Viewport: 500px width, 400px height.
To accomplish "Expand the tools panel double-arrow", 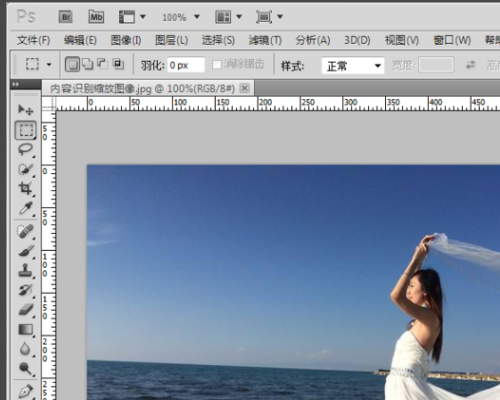I will 16,85.
